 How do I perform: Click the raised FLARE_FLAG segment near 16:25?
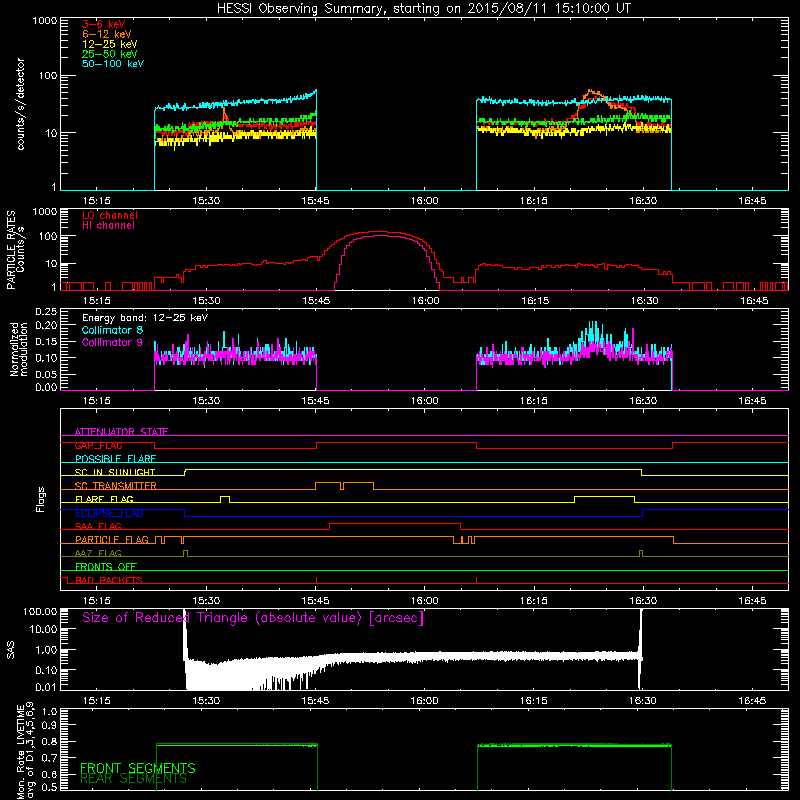click(x=605, y=496)
